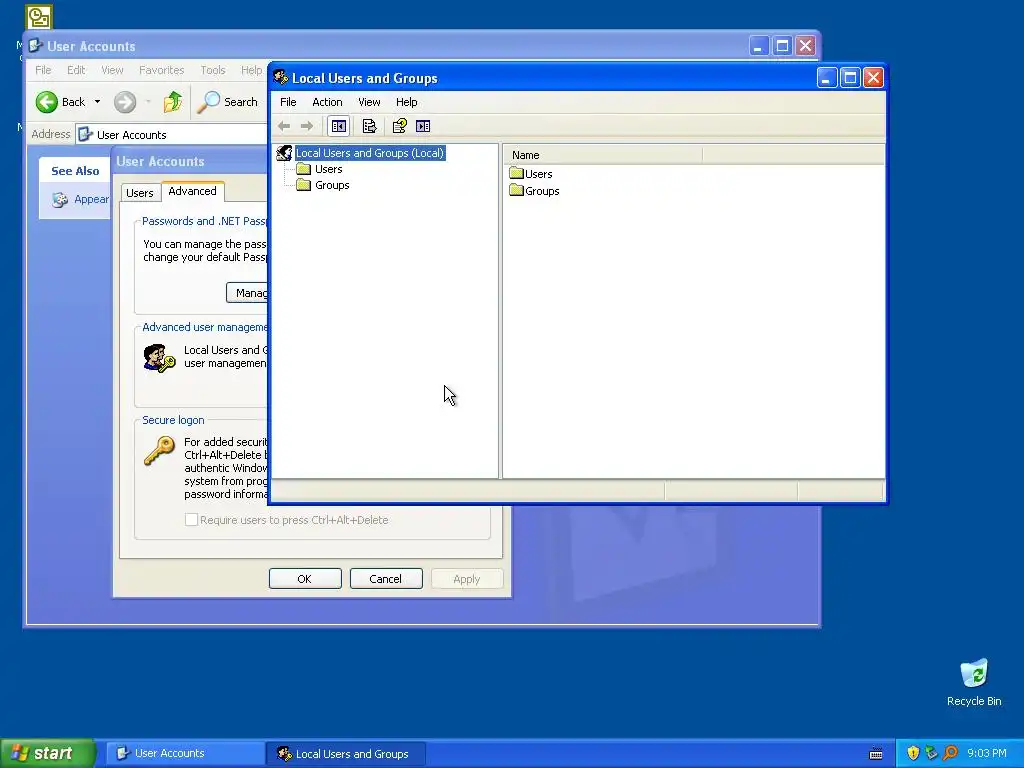Click Local Users and Groups title bar icon
The image size is (1024, 768).
click(x=281, y=78)
